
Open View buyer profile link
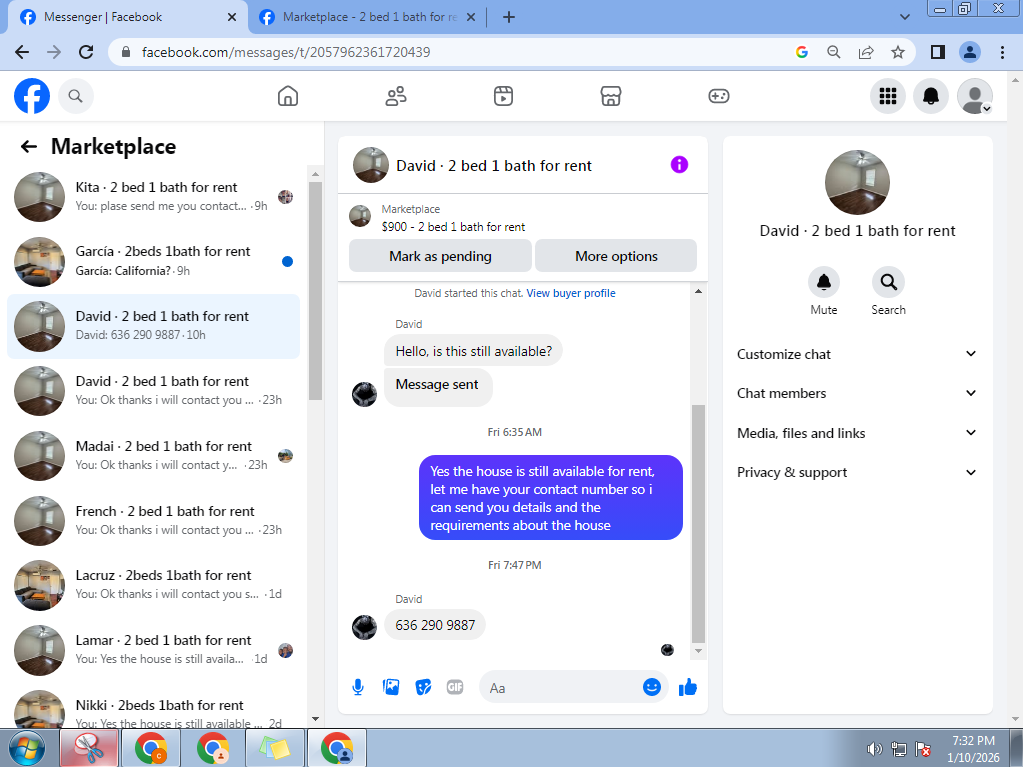571,293
